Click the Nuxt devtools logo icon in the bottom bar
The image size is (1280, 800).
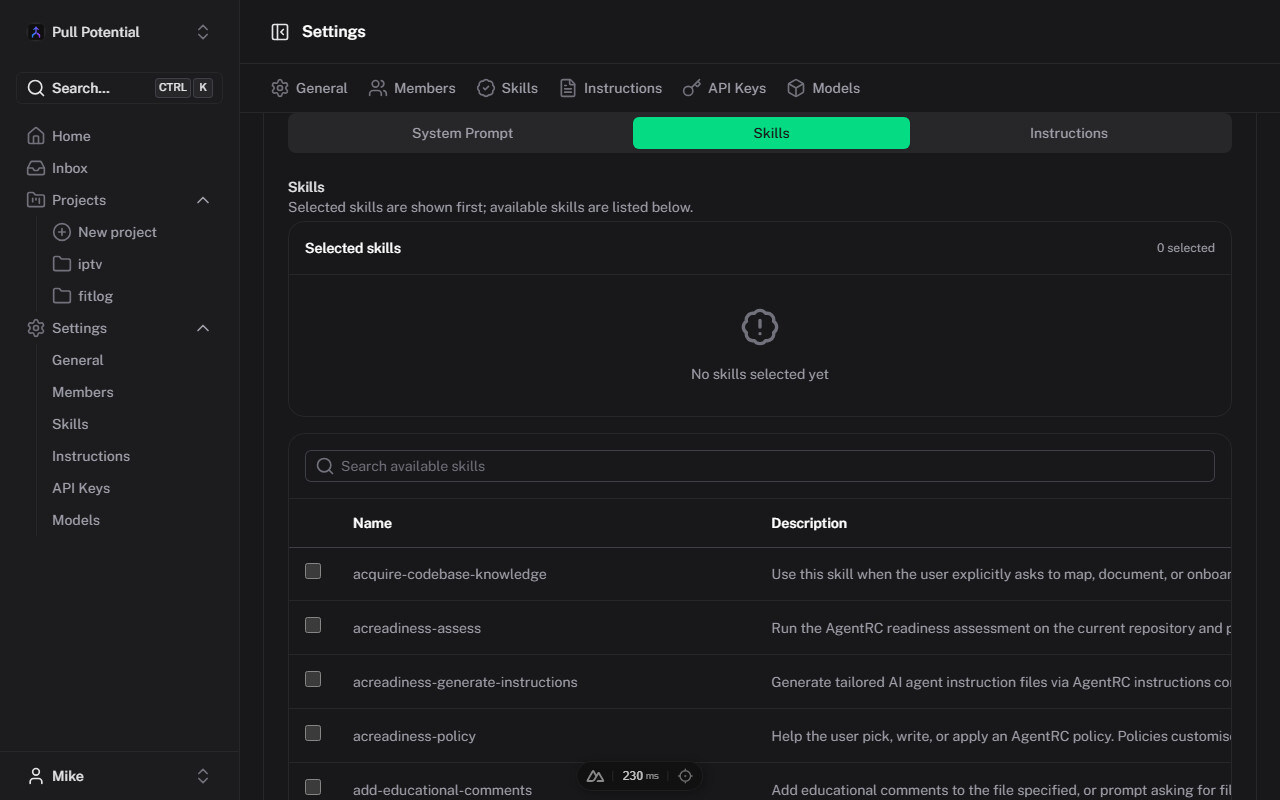click(596, 776)
